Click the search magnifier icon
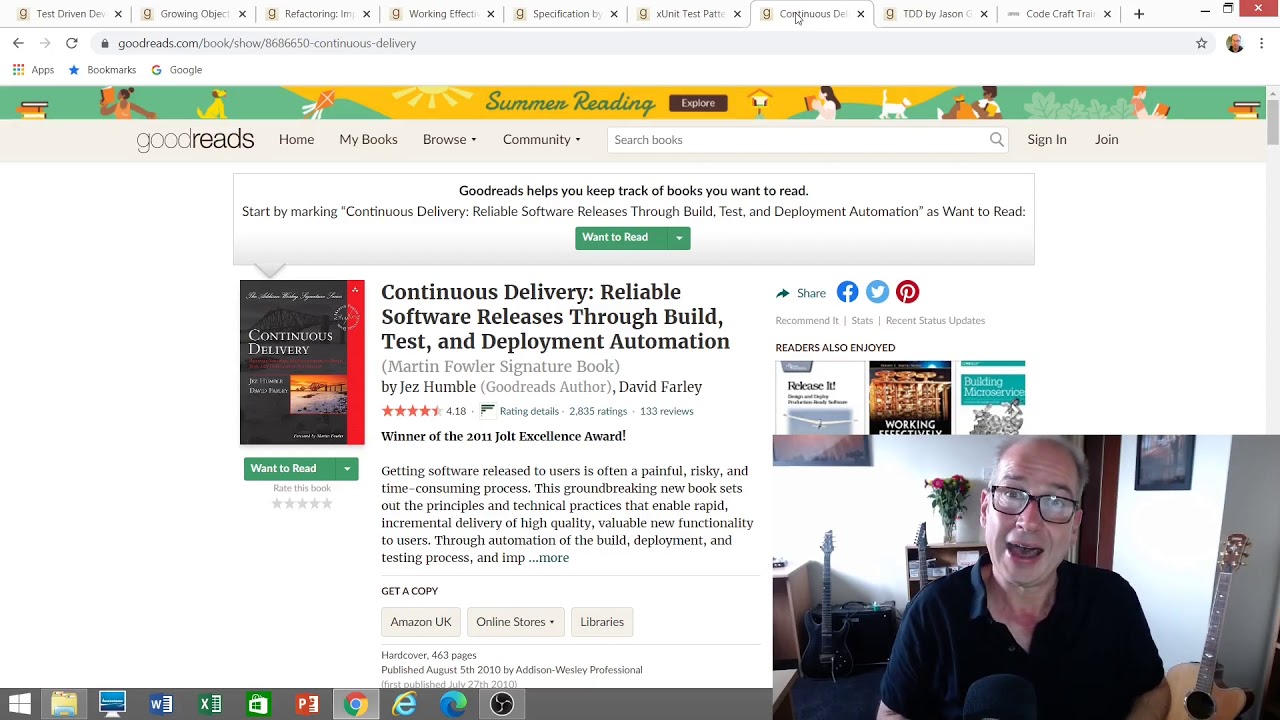1280x720 pixels. (997, 140)
